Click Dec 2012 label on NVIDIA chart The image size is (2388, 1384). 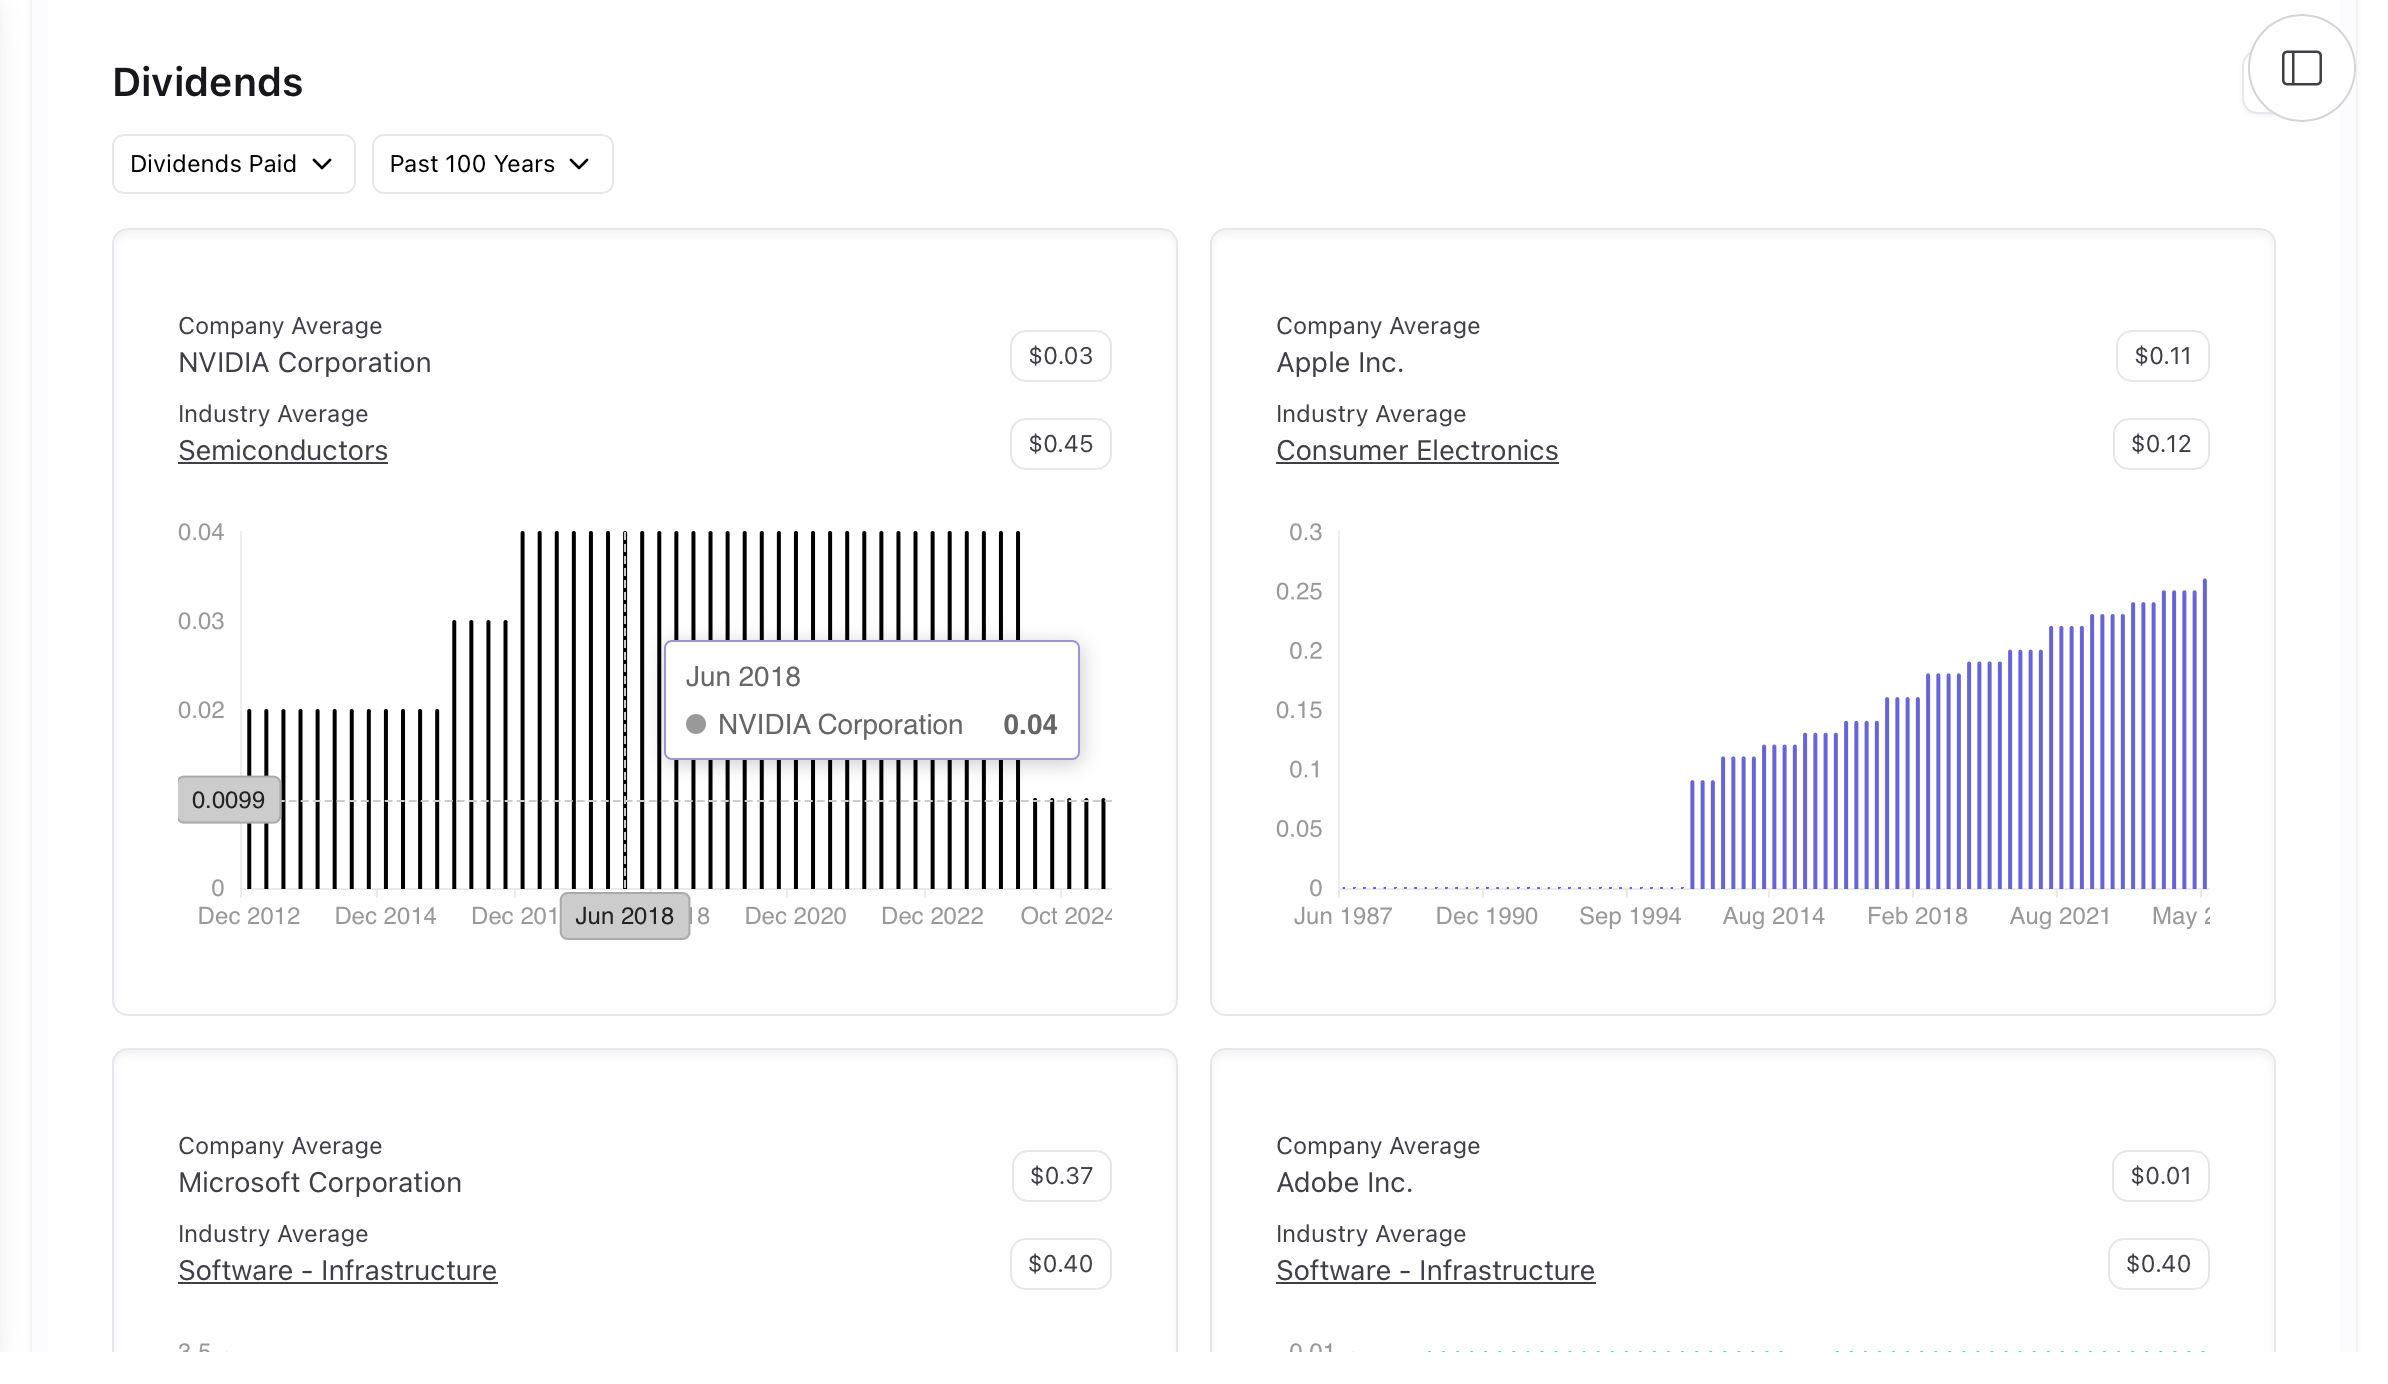[249, 916]
